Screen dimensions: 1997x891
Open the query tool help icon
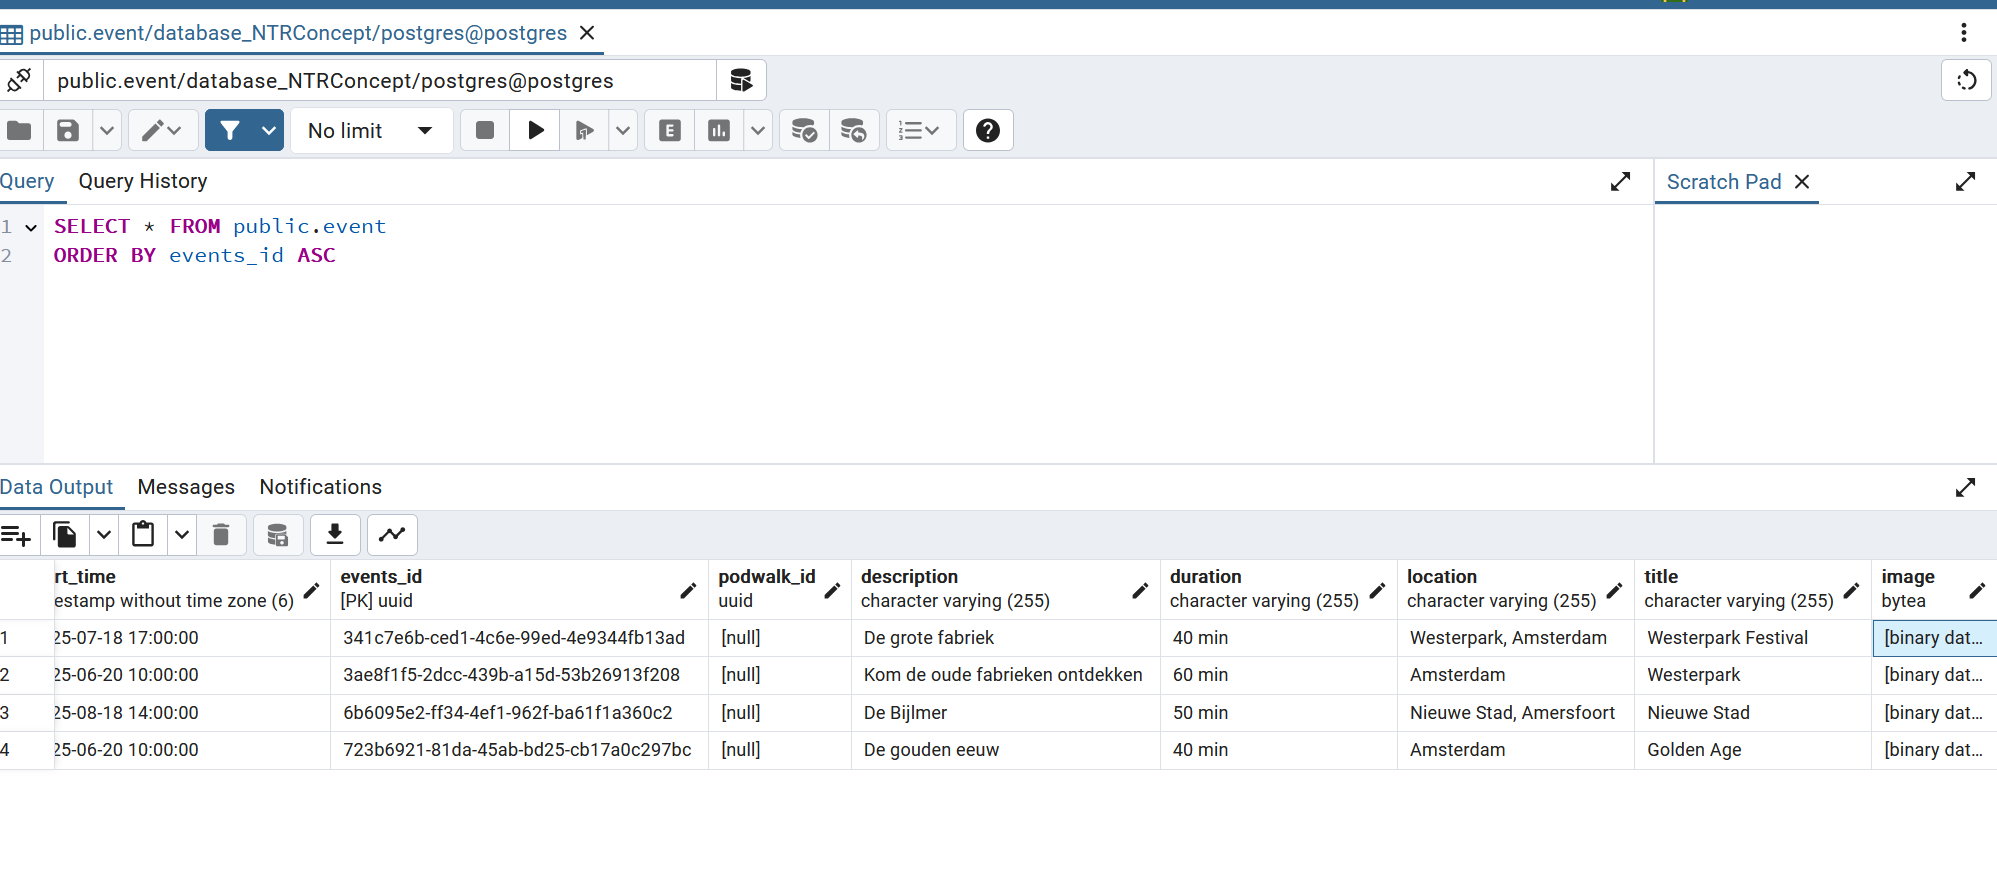pyautogui.click(x=987, y=131)
